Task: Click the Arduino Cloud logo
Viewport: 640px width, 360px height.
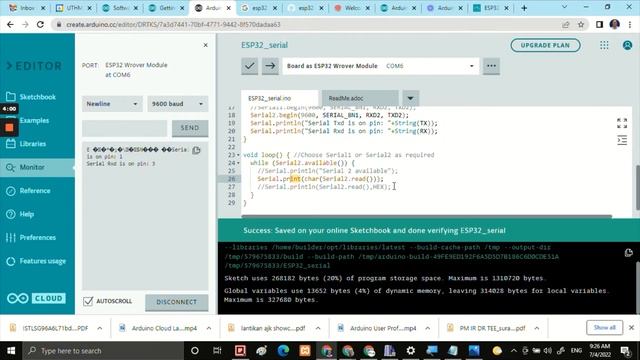Action: click(x=36, y=298)
